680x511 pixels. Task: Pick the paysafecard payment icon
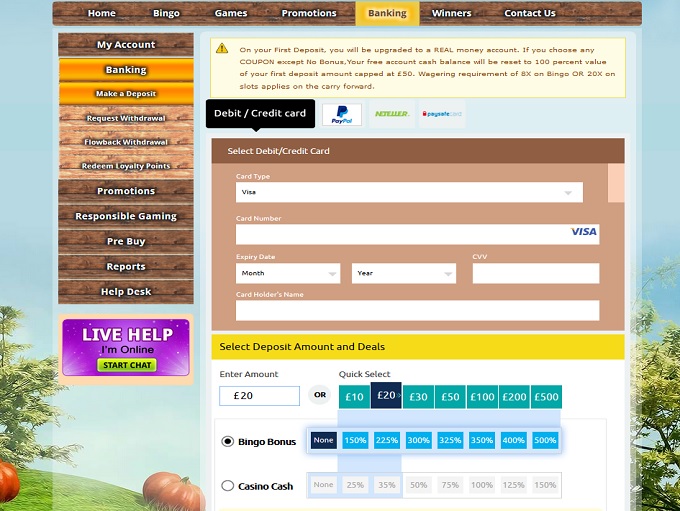coord(441,114)
